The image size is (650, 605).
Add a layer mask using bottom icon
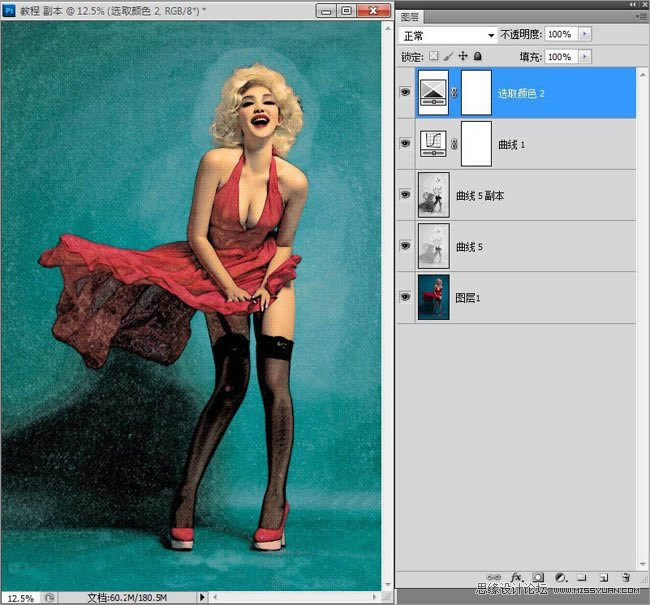(x=538, y=577)
